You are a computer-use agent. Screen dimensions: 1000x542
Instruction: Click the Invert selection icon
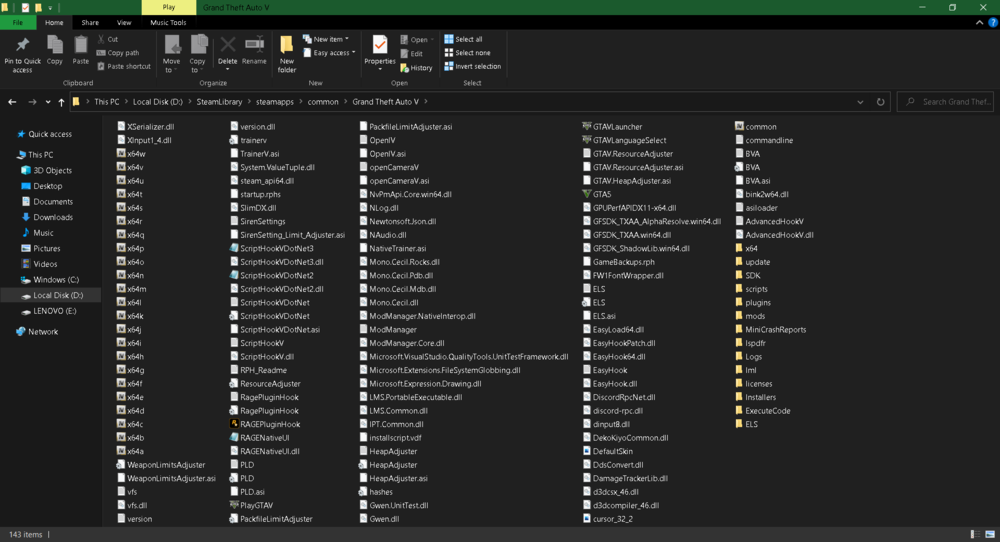click(x=449, y=66)
